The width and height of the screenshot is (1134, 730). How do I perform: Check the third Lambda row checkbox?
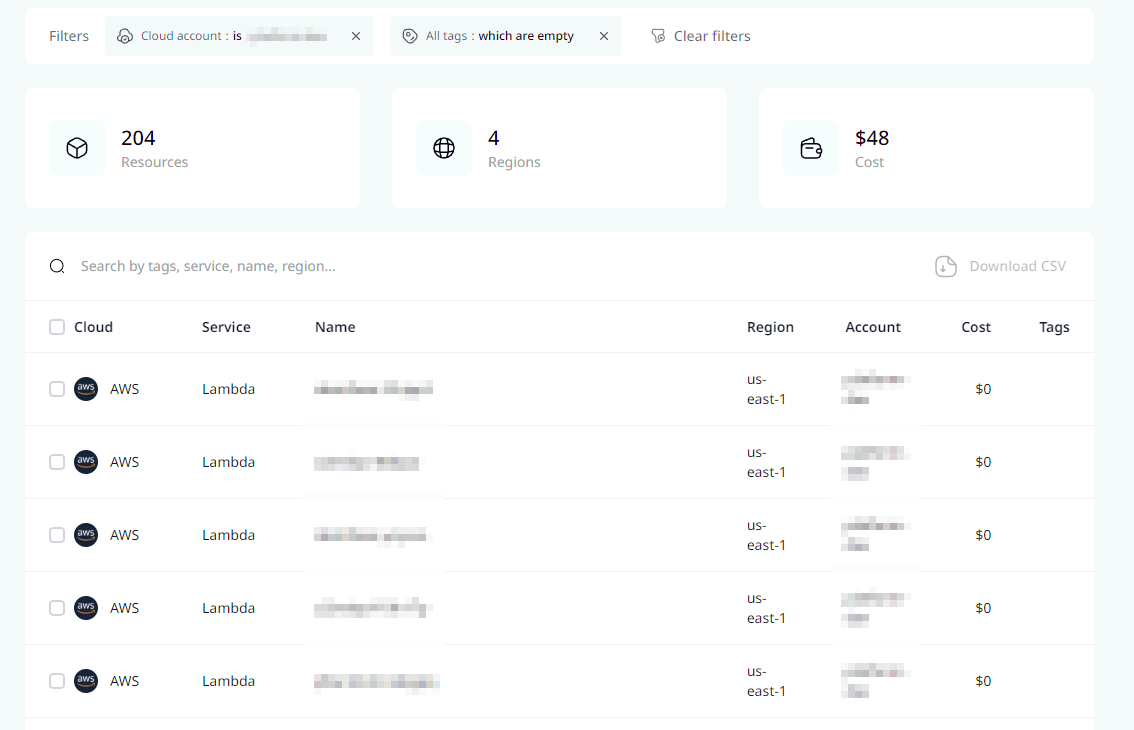pyautogui.click(x=56, y=535)
